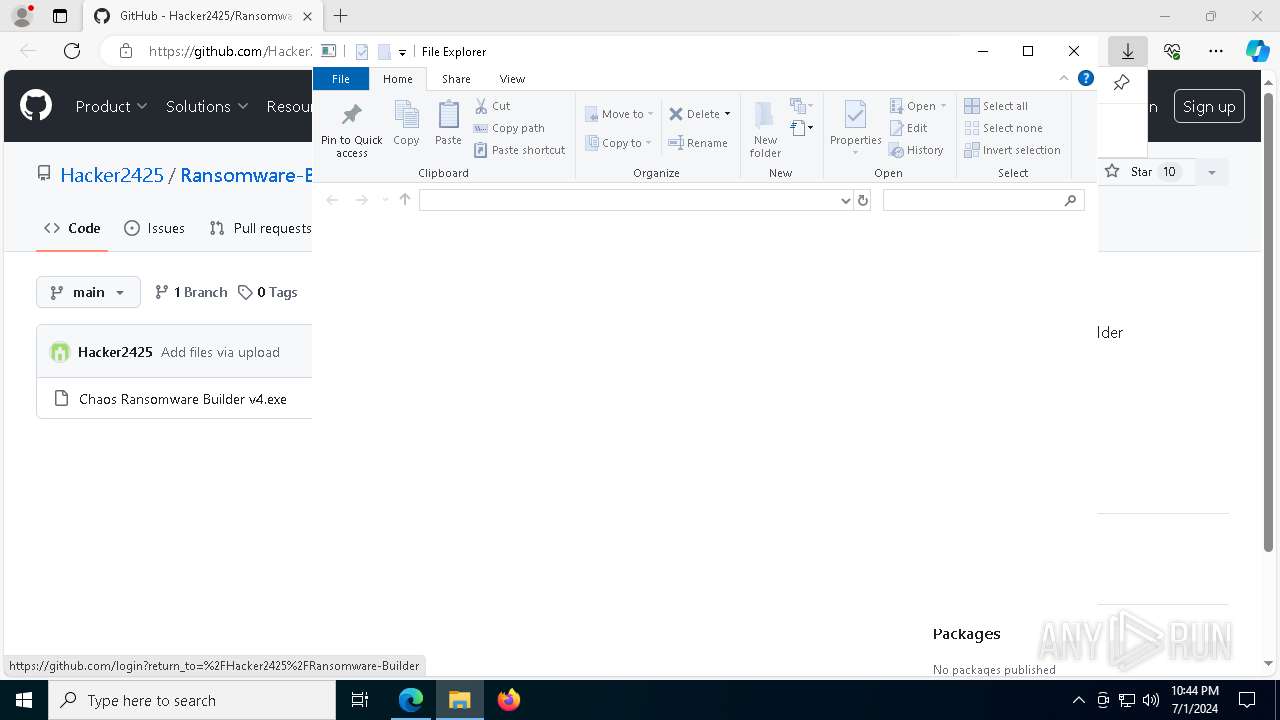Show file History from ribbon
This screenshot has width=1280, height=720.
(916, 150)
